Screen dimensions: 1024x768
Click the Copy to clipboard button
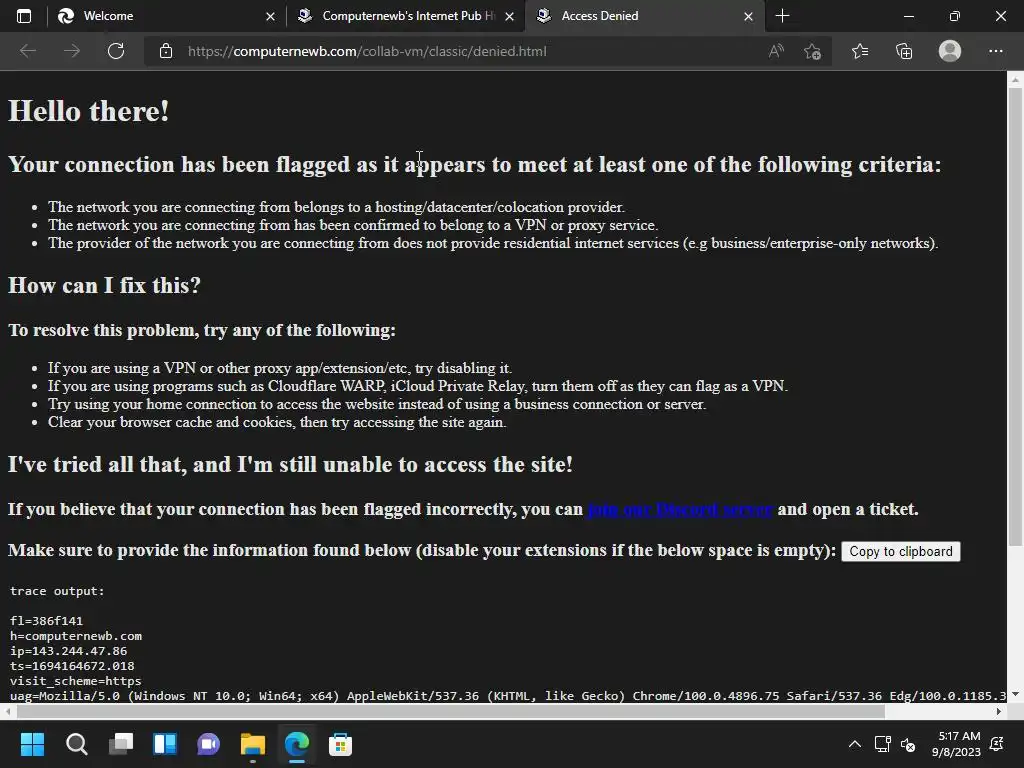901,551
